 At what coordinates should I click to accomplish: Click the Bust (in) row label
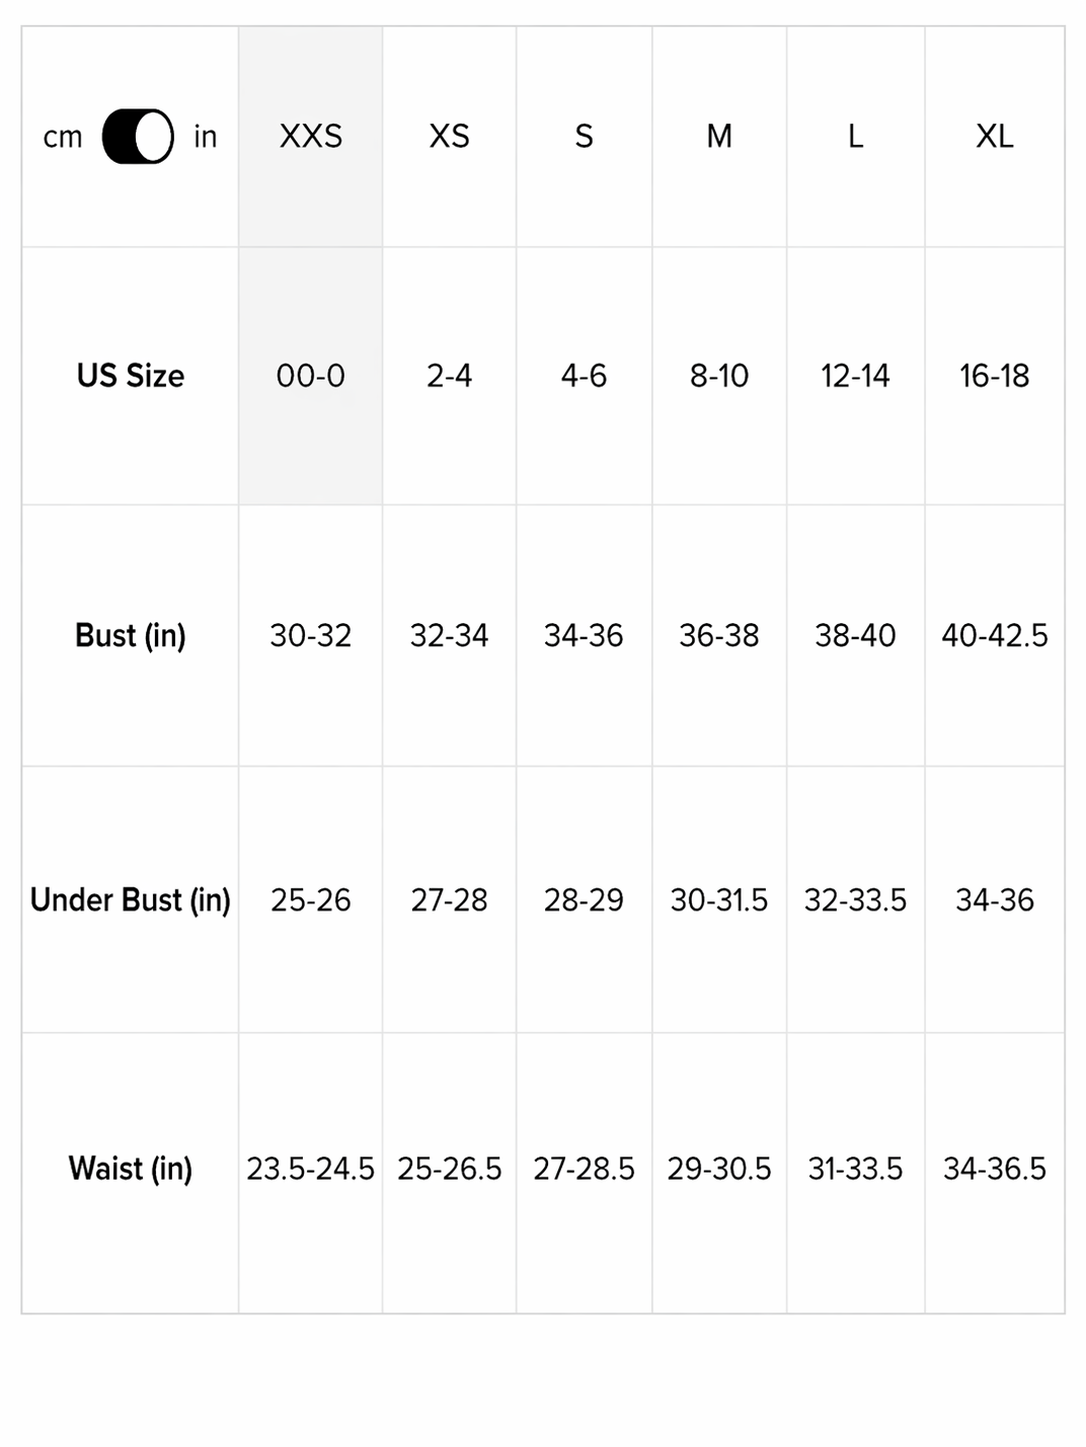point(130,635)
